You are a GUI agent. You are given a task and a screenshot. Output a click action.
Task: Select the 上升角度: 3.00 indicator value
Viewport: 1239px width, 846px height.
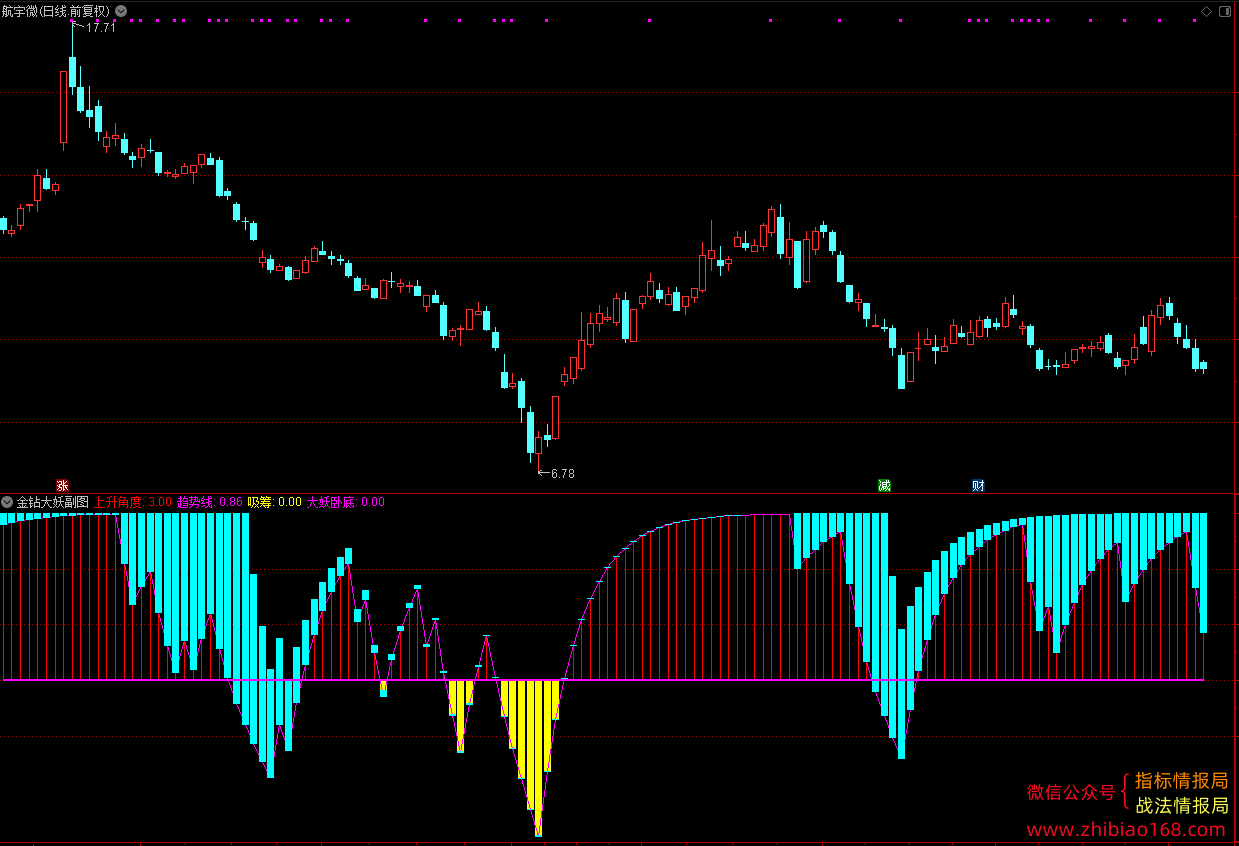pyautogui.click(x=133, y=502)
